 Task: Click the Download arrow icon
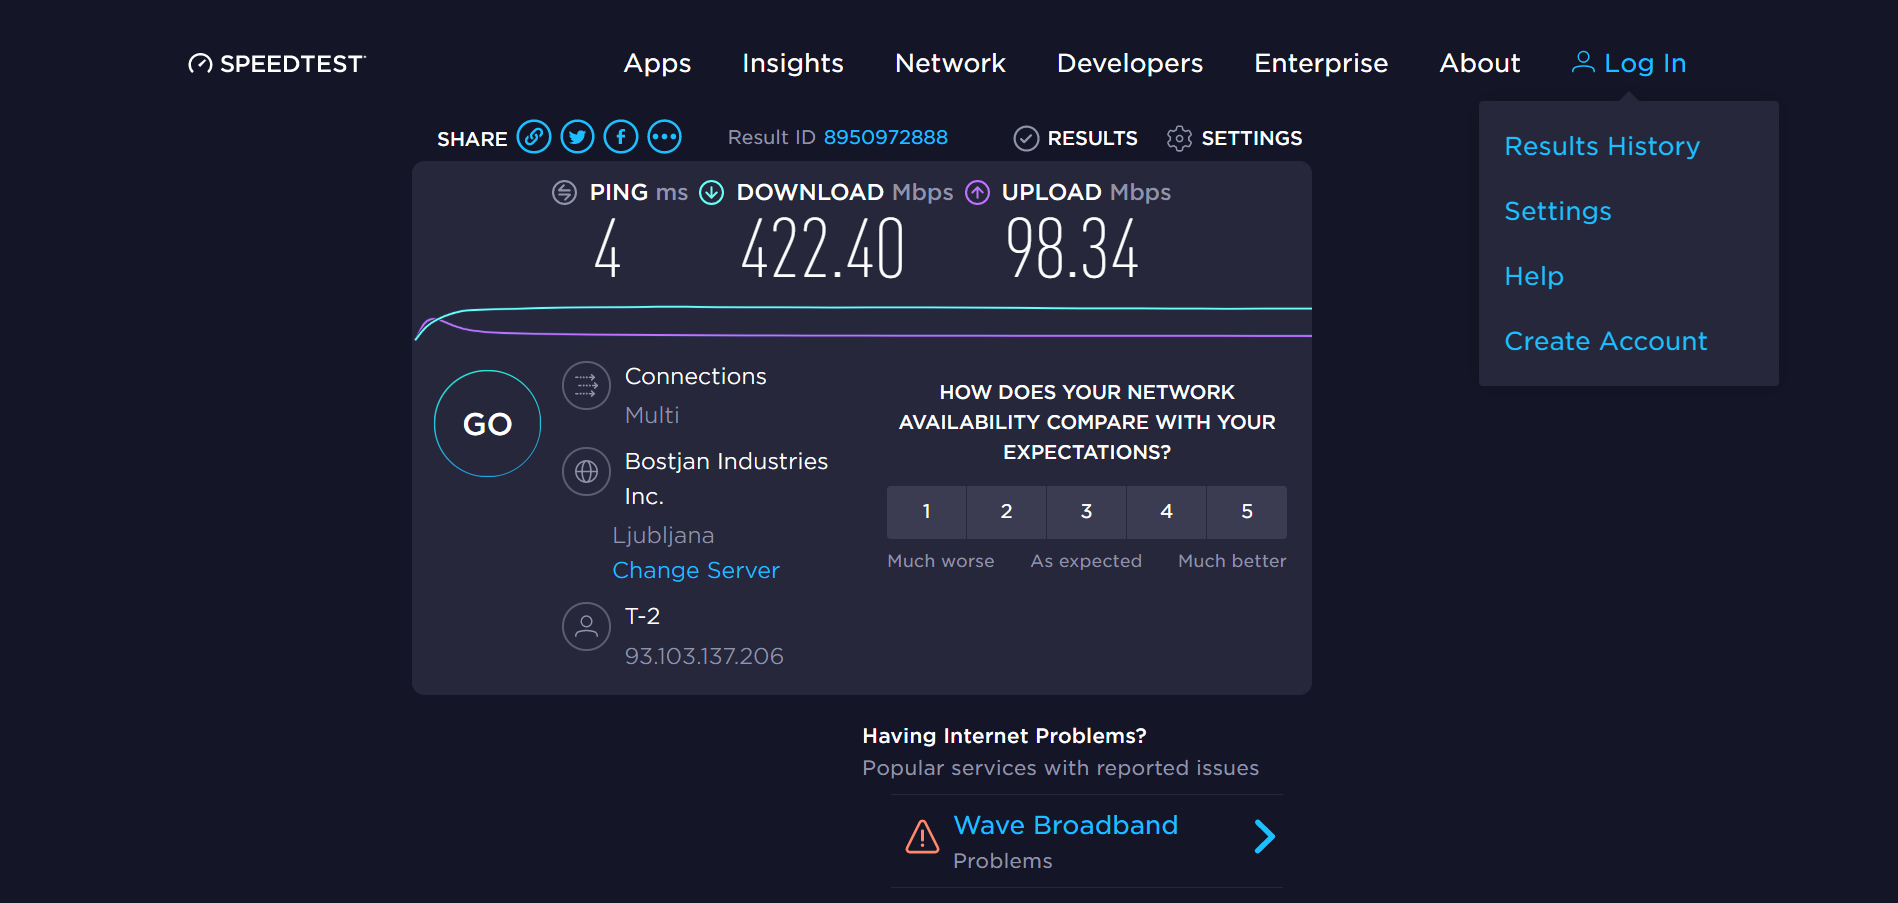[711, 192]
